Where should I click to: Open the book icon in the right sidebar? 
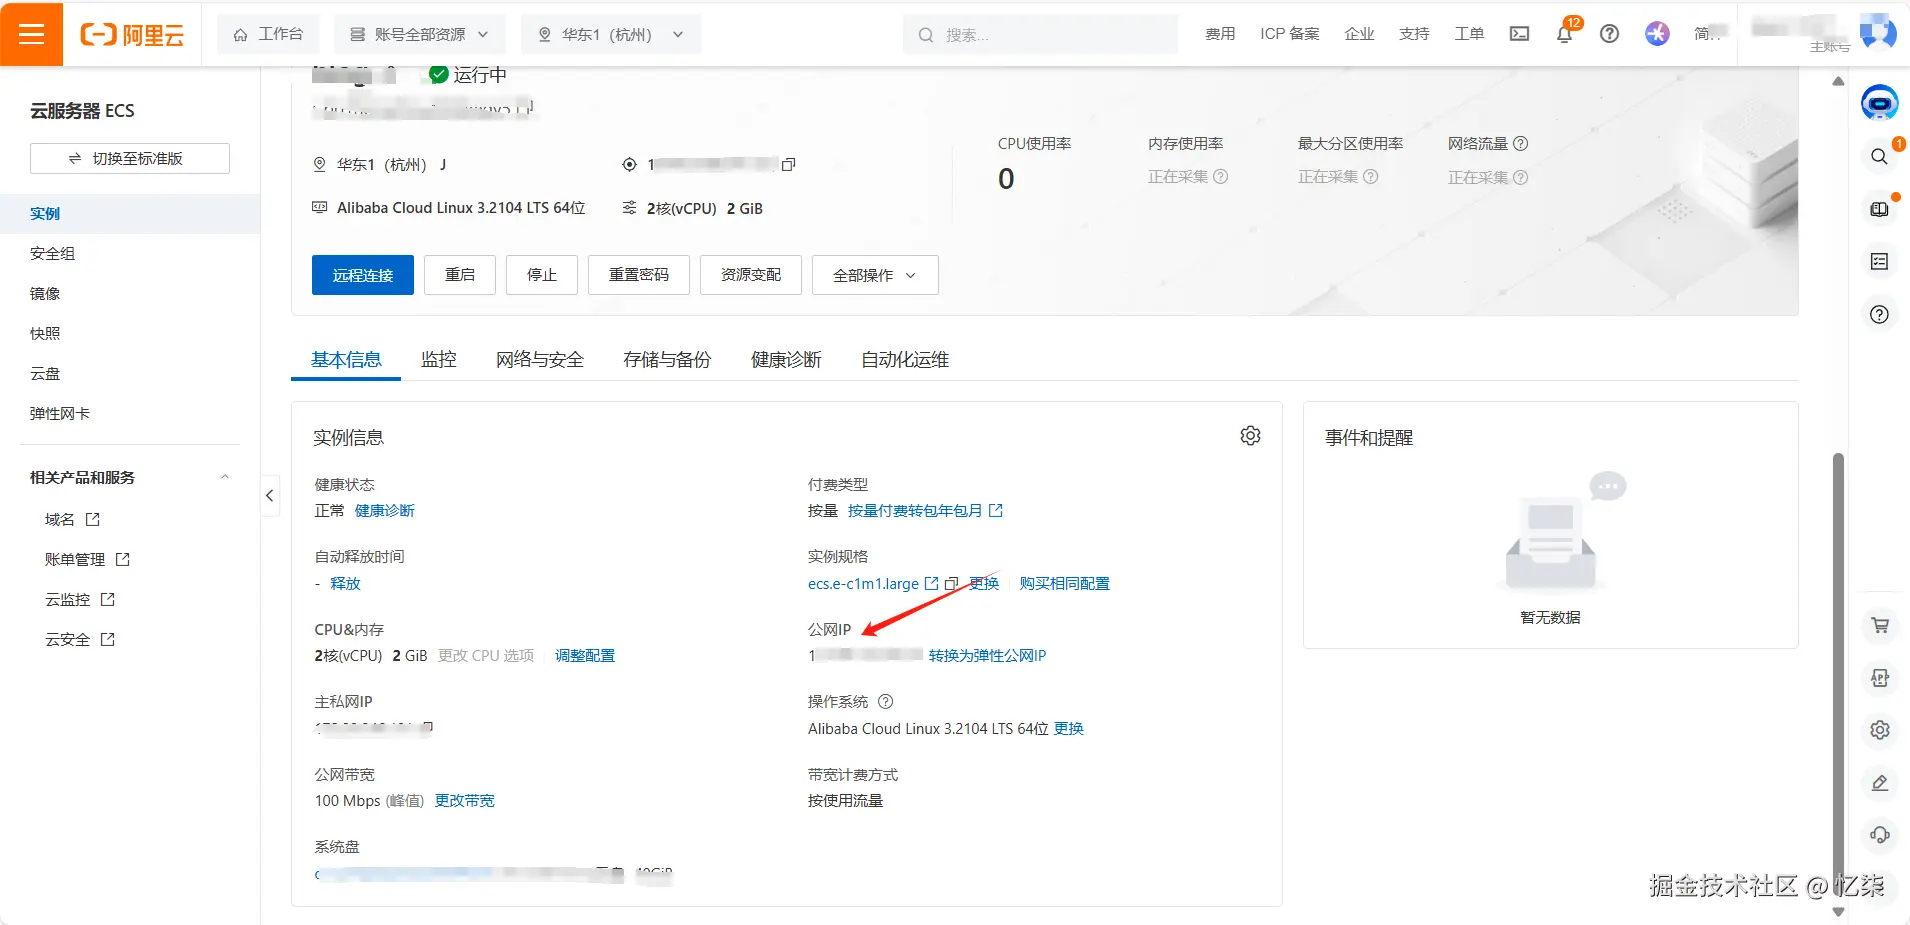click(1880, 209)
